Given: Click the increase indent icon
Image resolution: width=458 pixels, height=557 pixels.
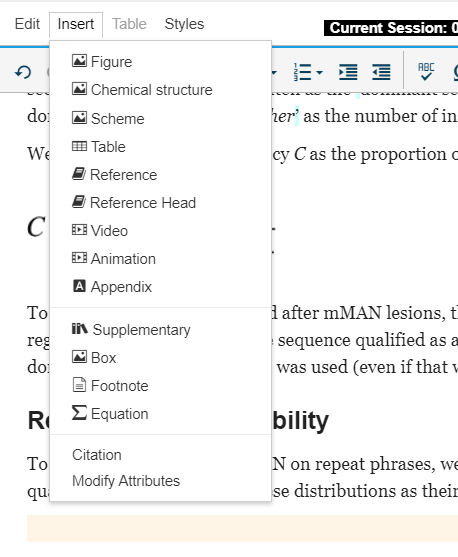Looking at the screenshot, I should 348,72.
